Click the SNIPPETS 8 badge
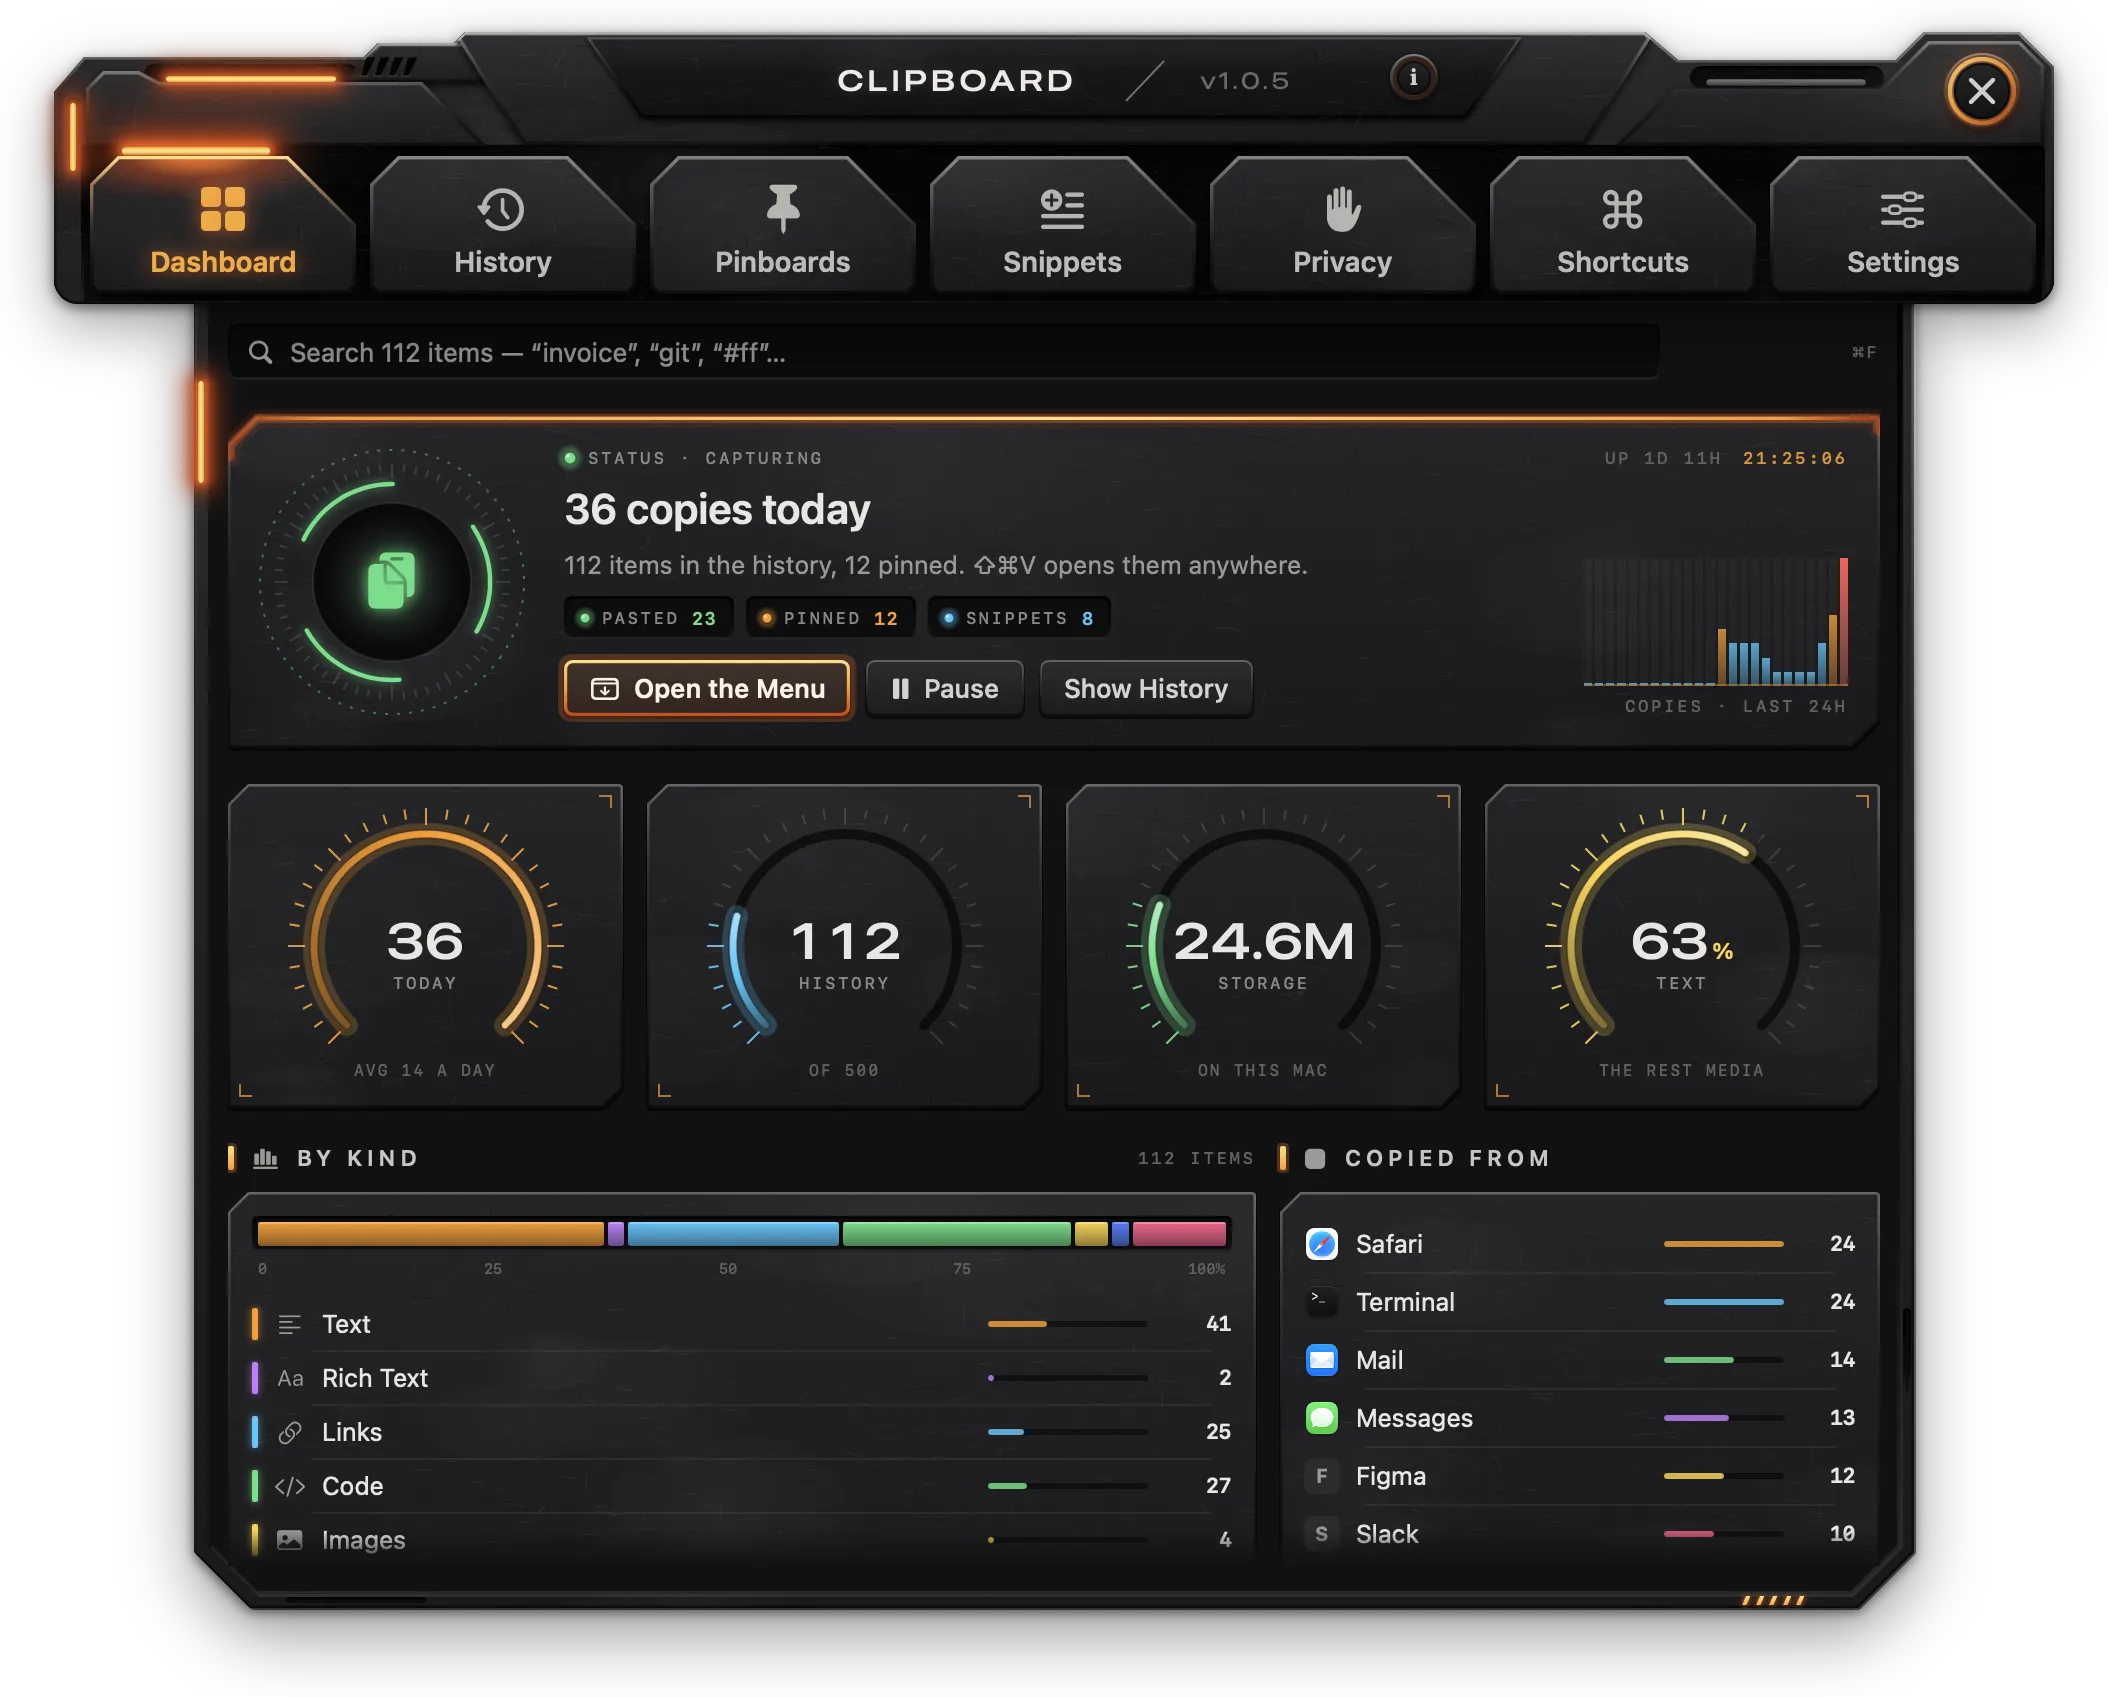The width and height of the screenshot is (2108, 1697). 1018,618
